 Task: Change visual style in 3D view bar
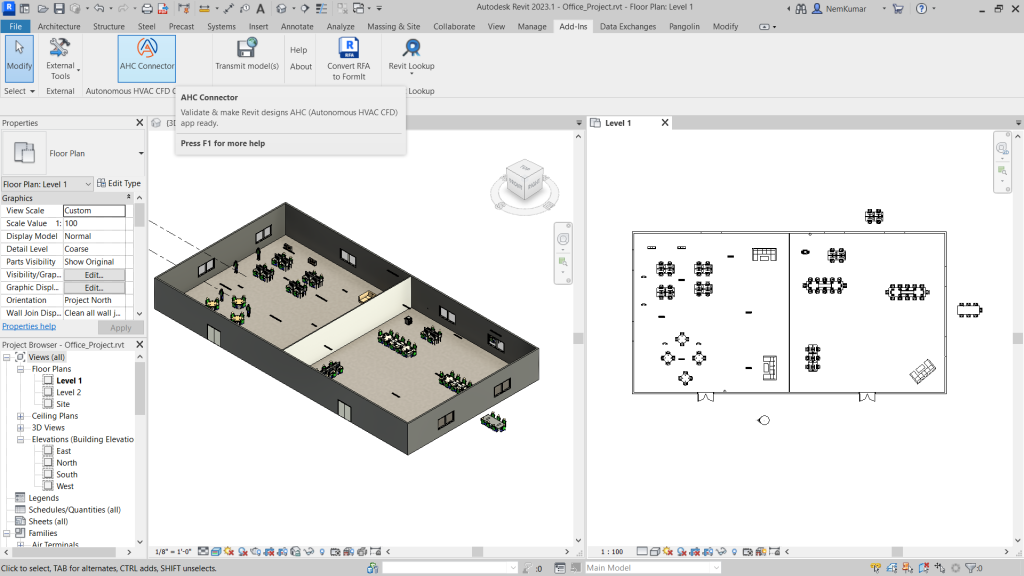click(216, 551)
